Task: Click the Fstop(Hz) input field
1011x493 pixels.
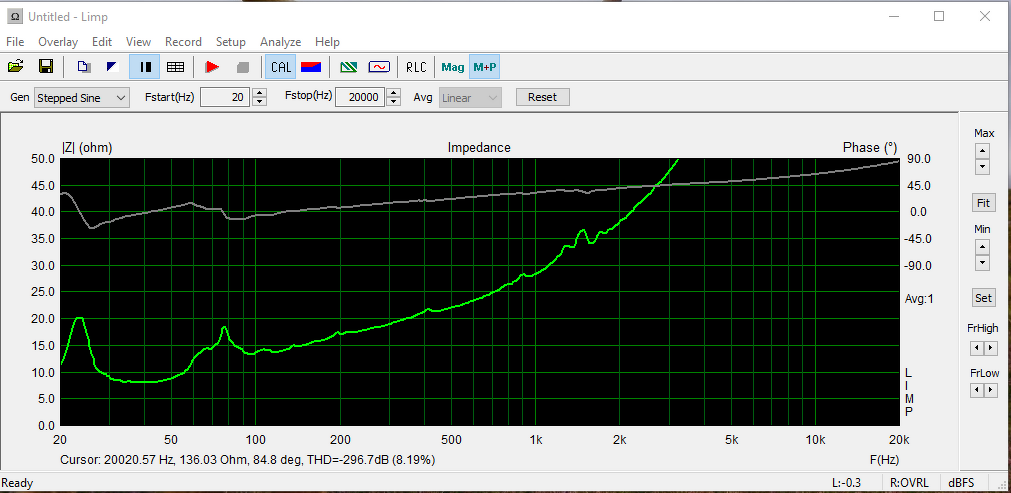Action: [360, 98]
